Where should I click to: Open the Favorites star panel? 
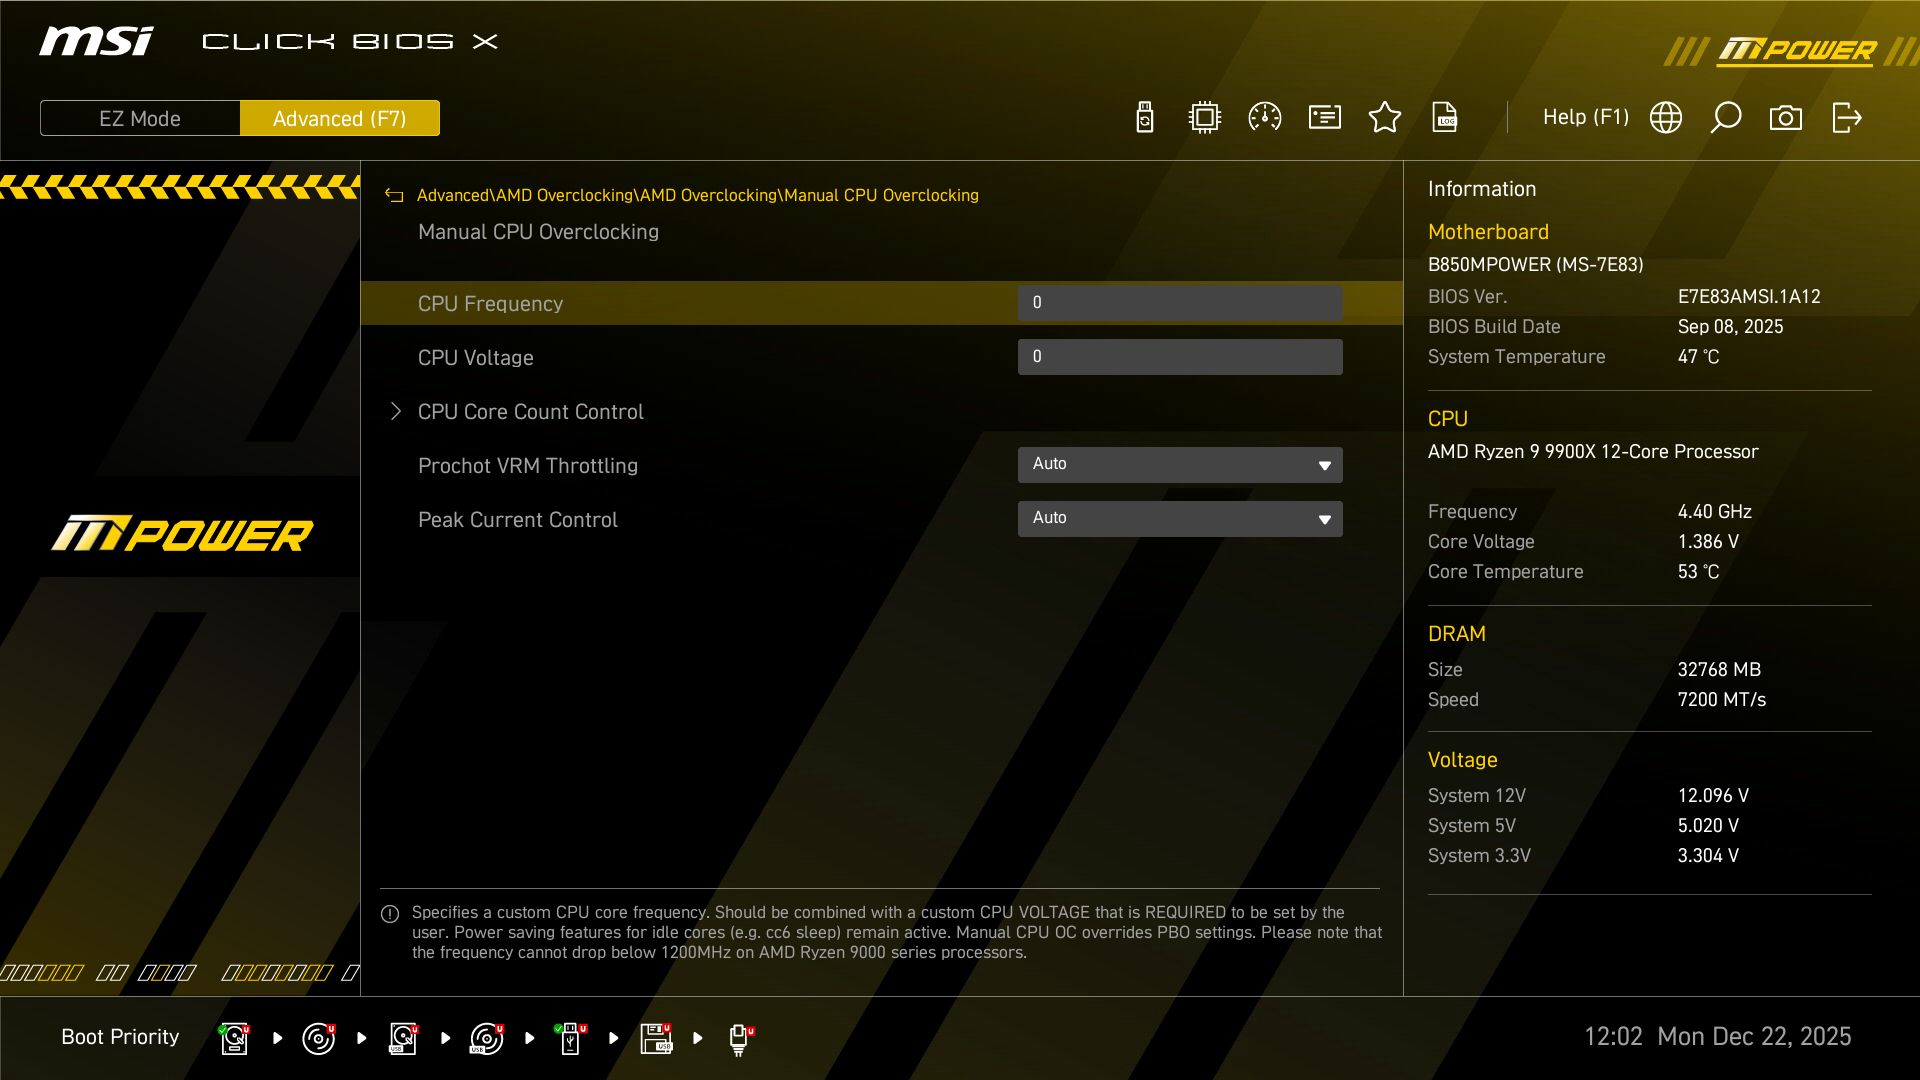pyautogui.click(x=1385, y=117)
